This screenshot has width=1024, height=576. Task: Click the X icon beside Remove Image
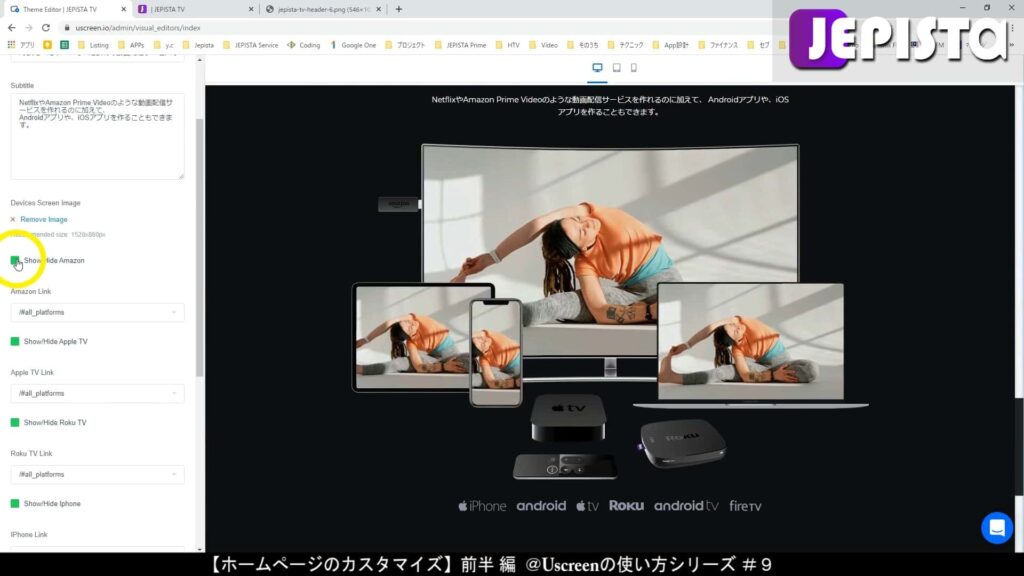[13, 219]
